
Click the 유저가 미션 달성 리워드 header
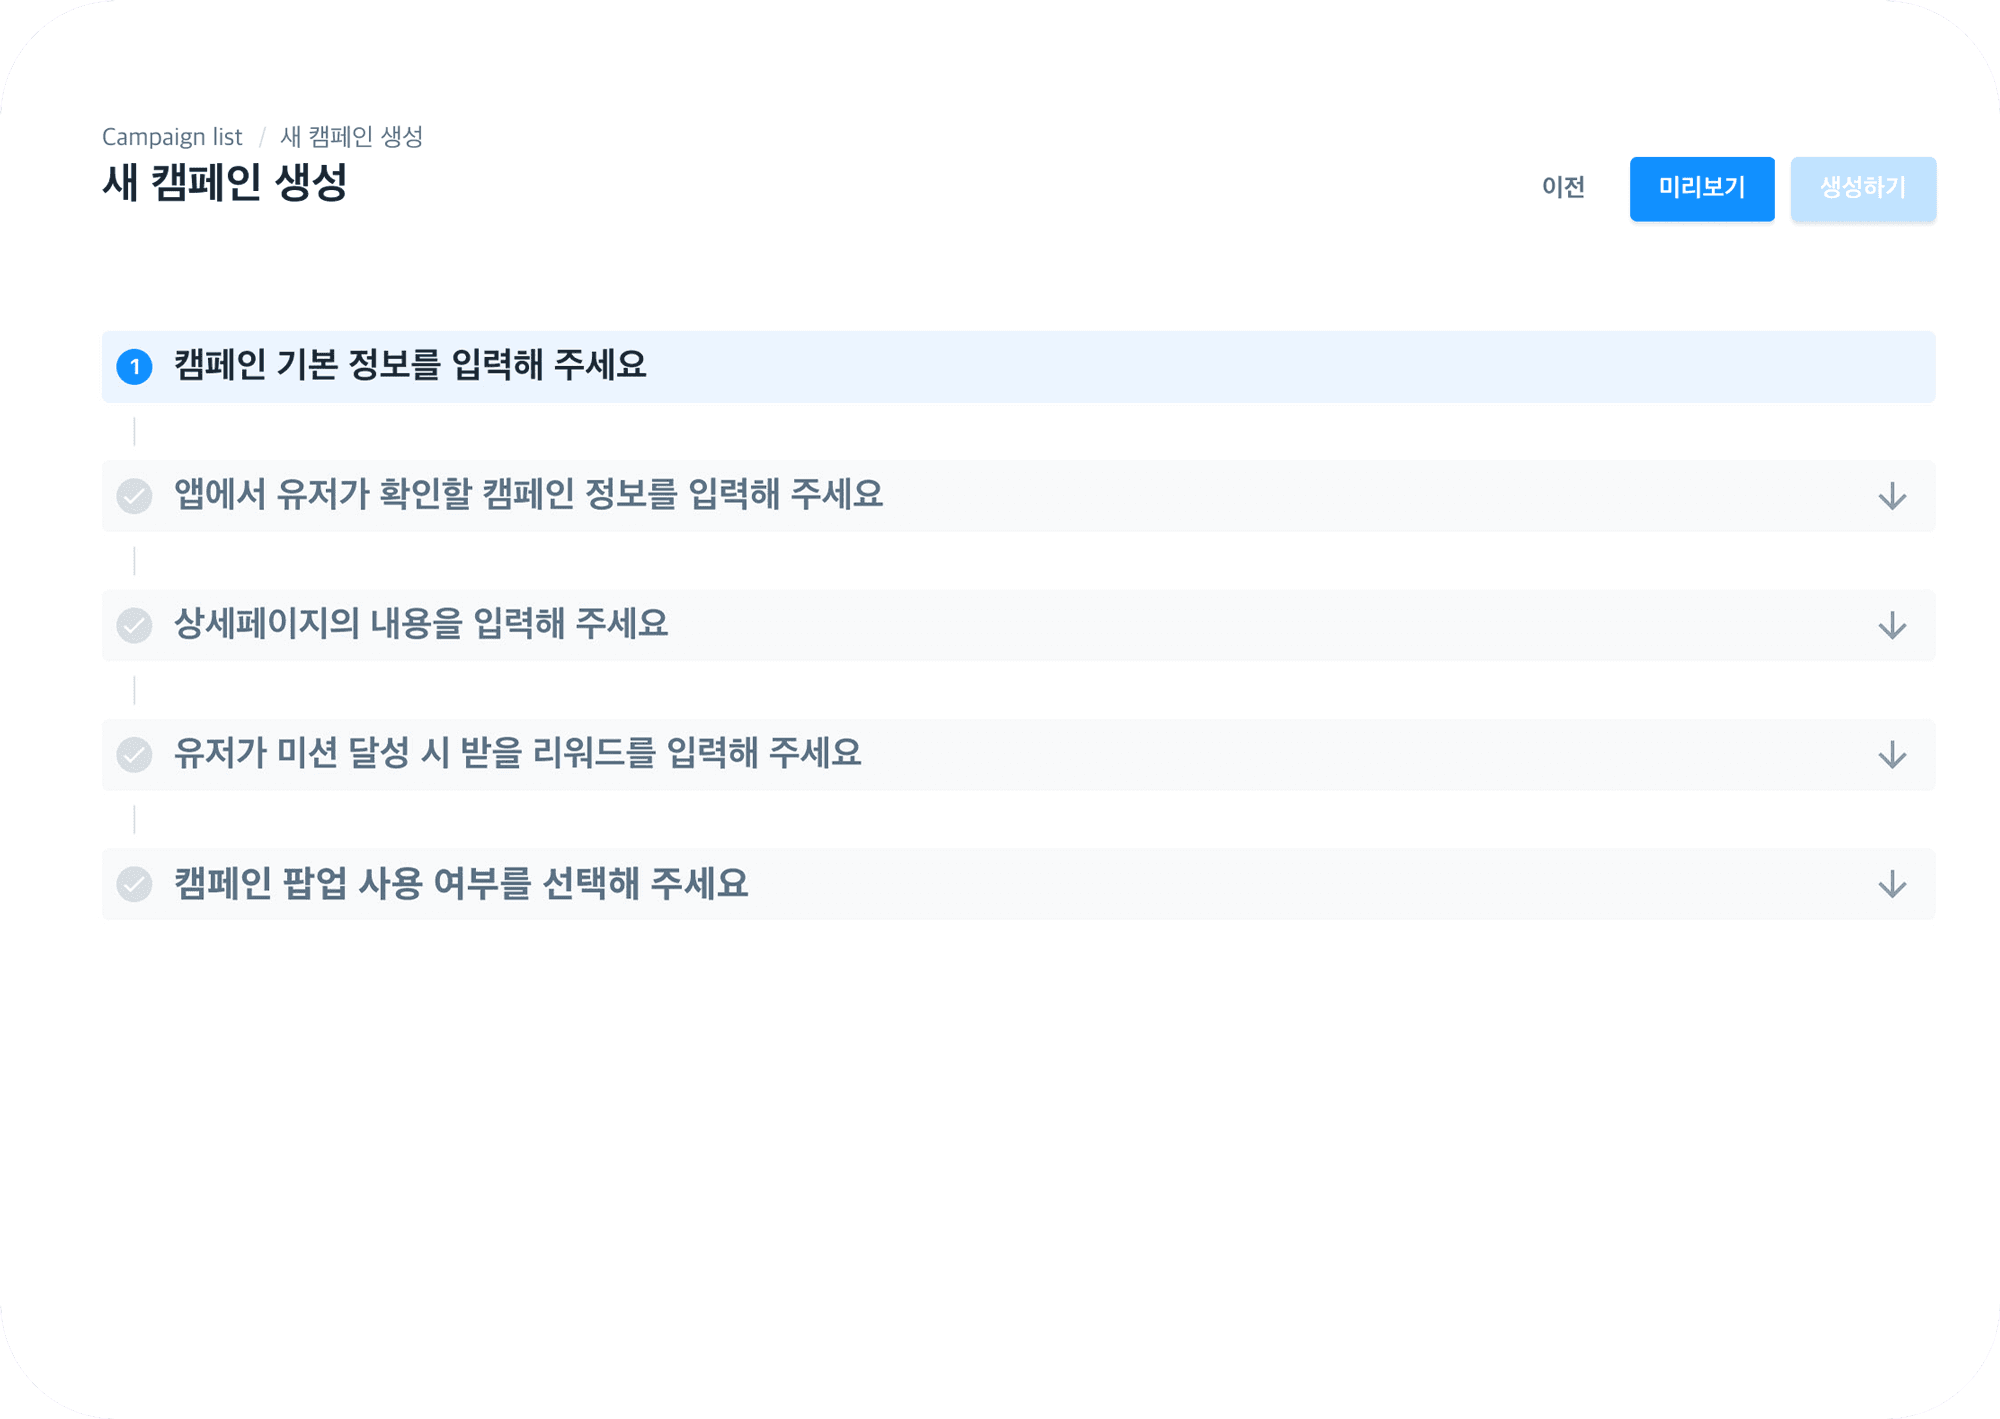point(518,754)
